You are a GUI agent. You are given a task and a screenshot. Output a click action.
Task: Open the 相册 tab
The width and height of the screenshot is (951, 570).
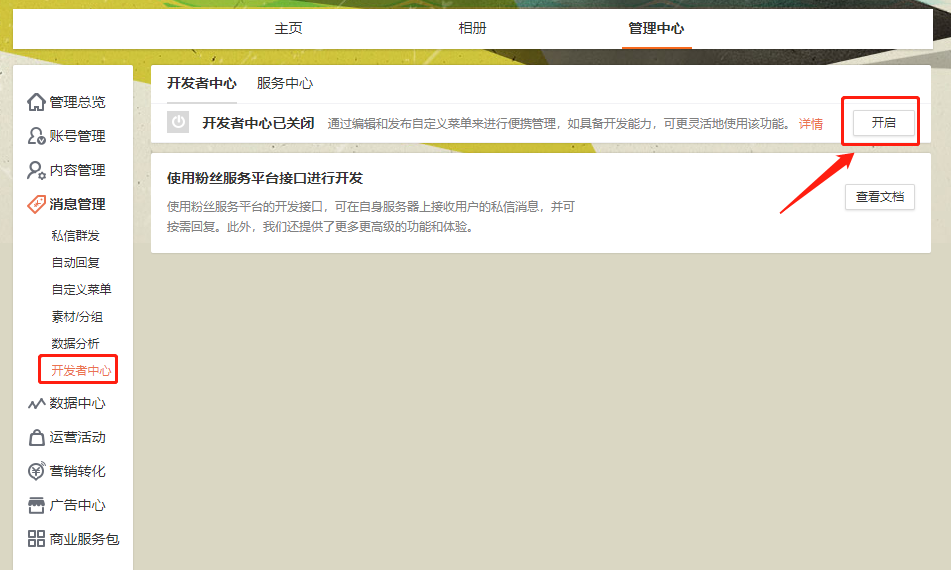tap(472, 28)
